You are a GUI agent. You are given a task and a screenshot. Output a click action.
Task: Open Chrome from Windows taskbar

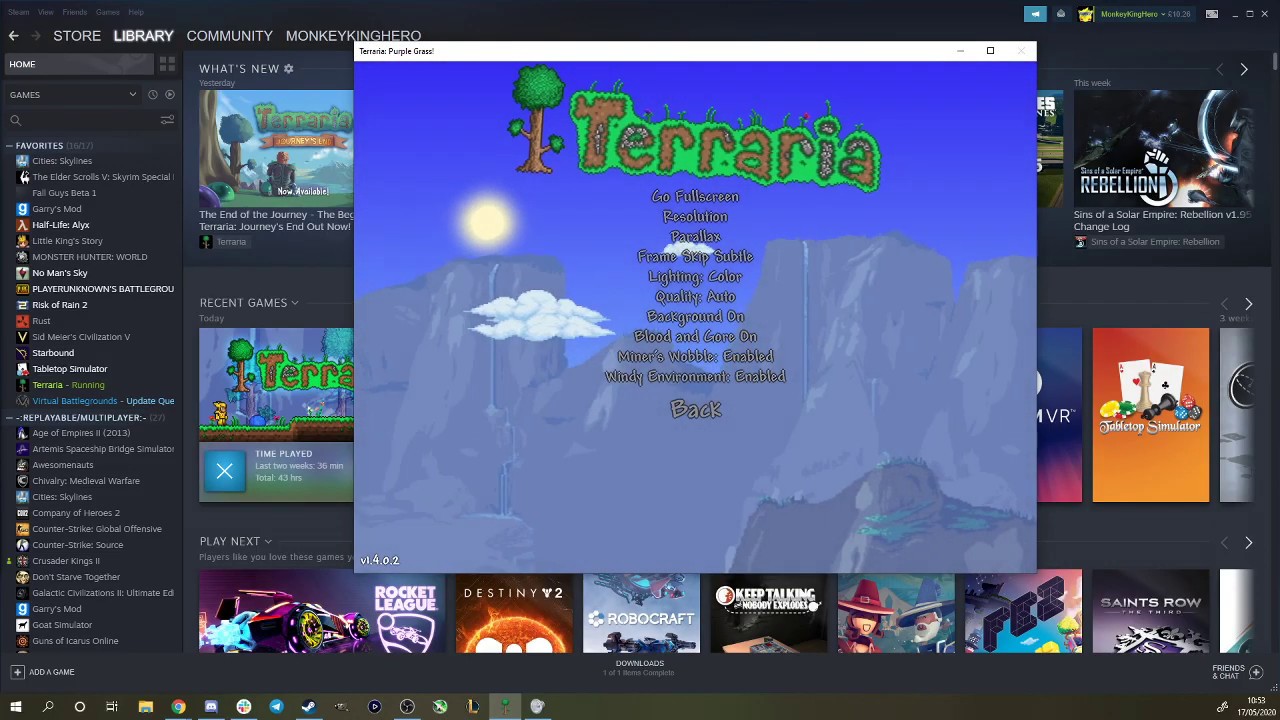[x=178, y=707]
